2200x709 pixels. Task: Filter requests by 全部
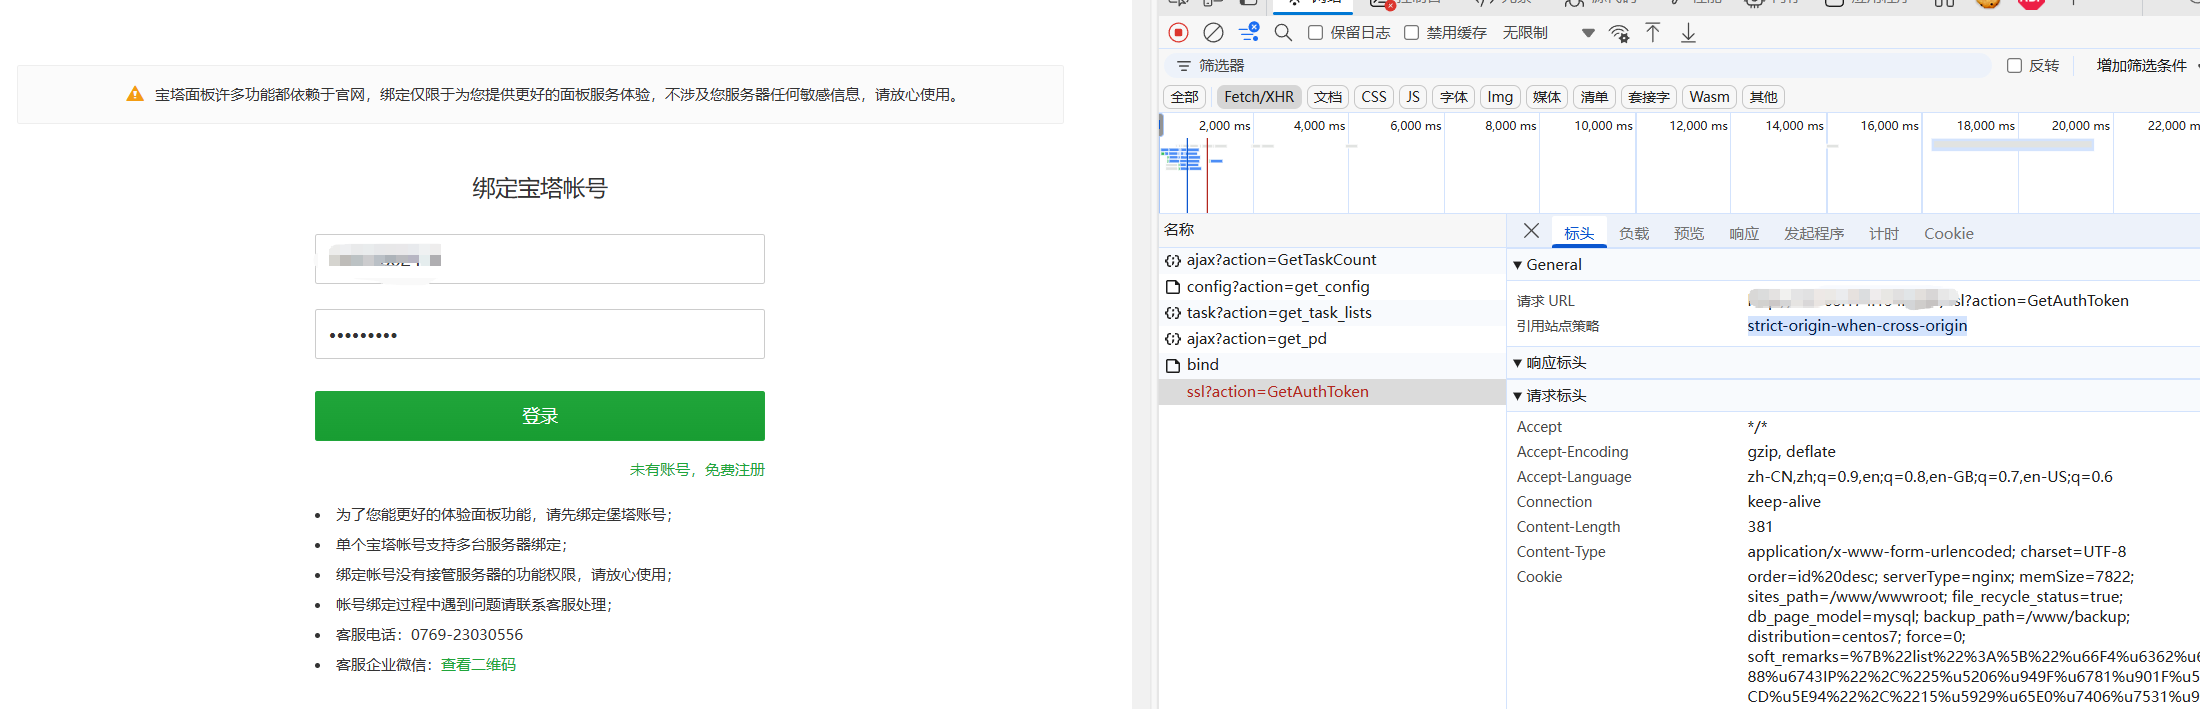1185,97
